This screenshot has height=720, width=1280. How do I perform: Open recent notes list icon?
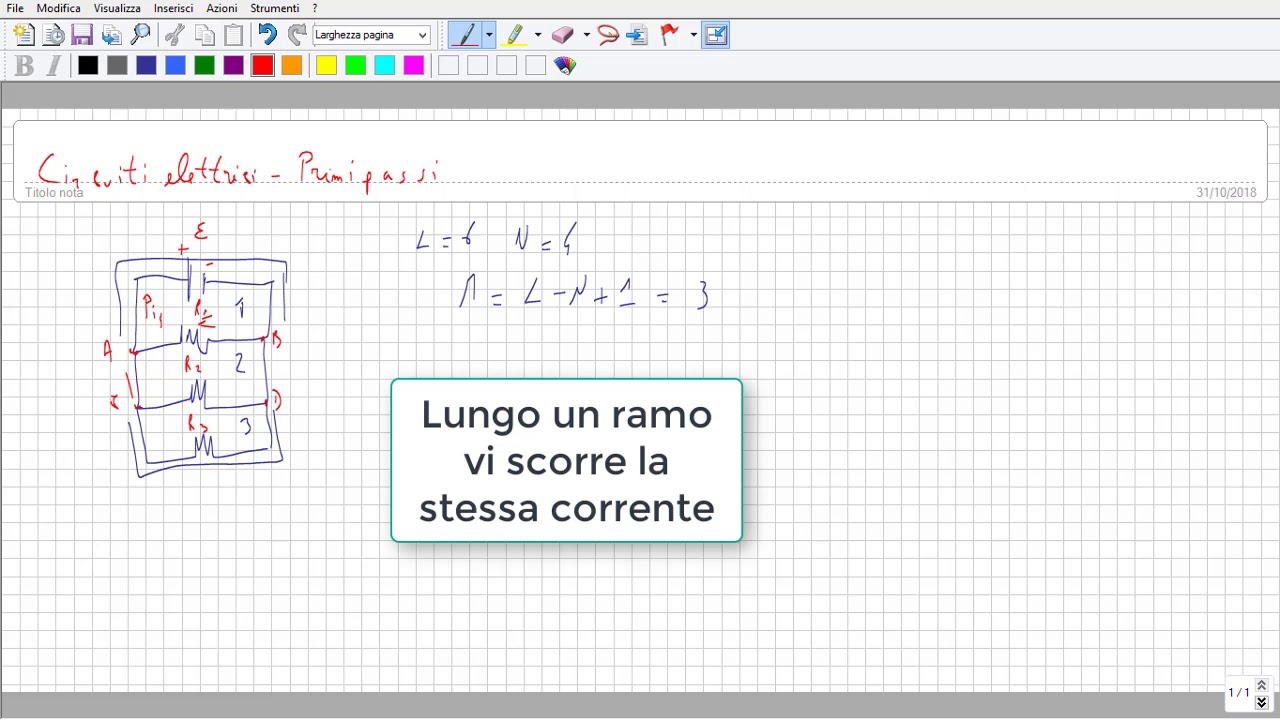[53, 35]
